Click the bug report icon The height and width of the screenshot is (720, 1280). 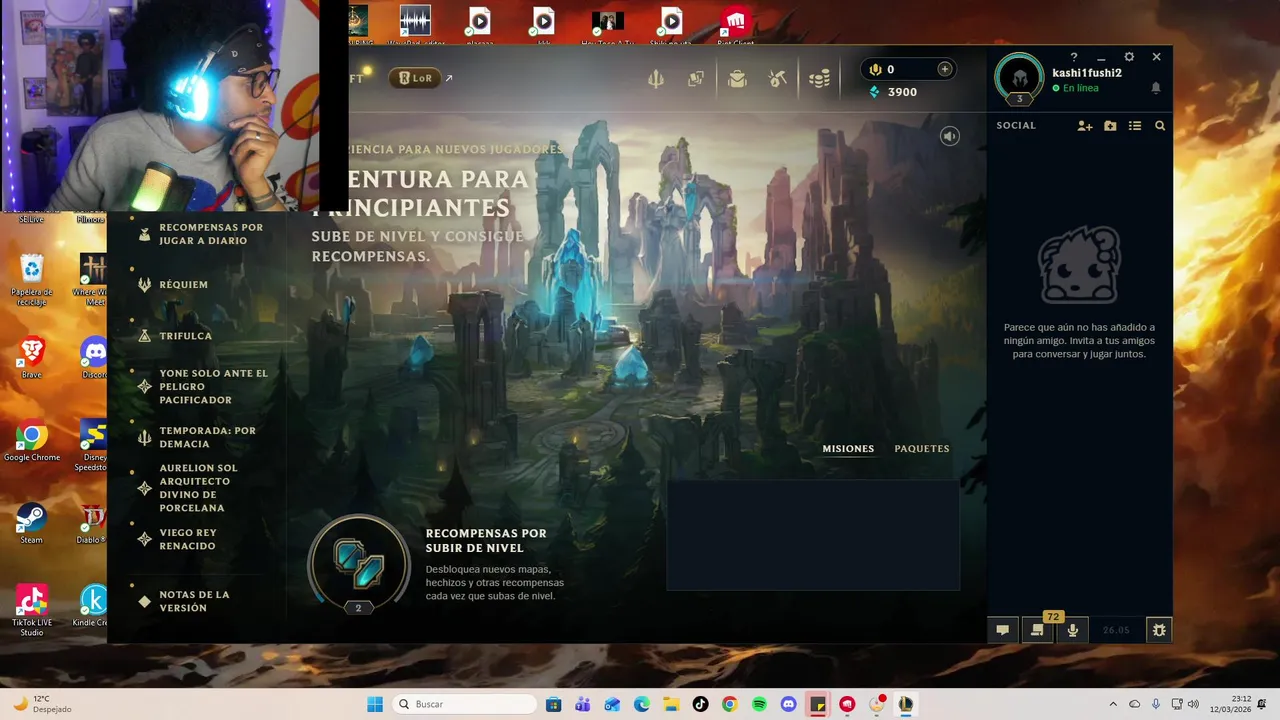[1159, 630]
